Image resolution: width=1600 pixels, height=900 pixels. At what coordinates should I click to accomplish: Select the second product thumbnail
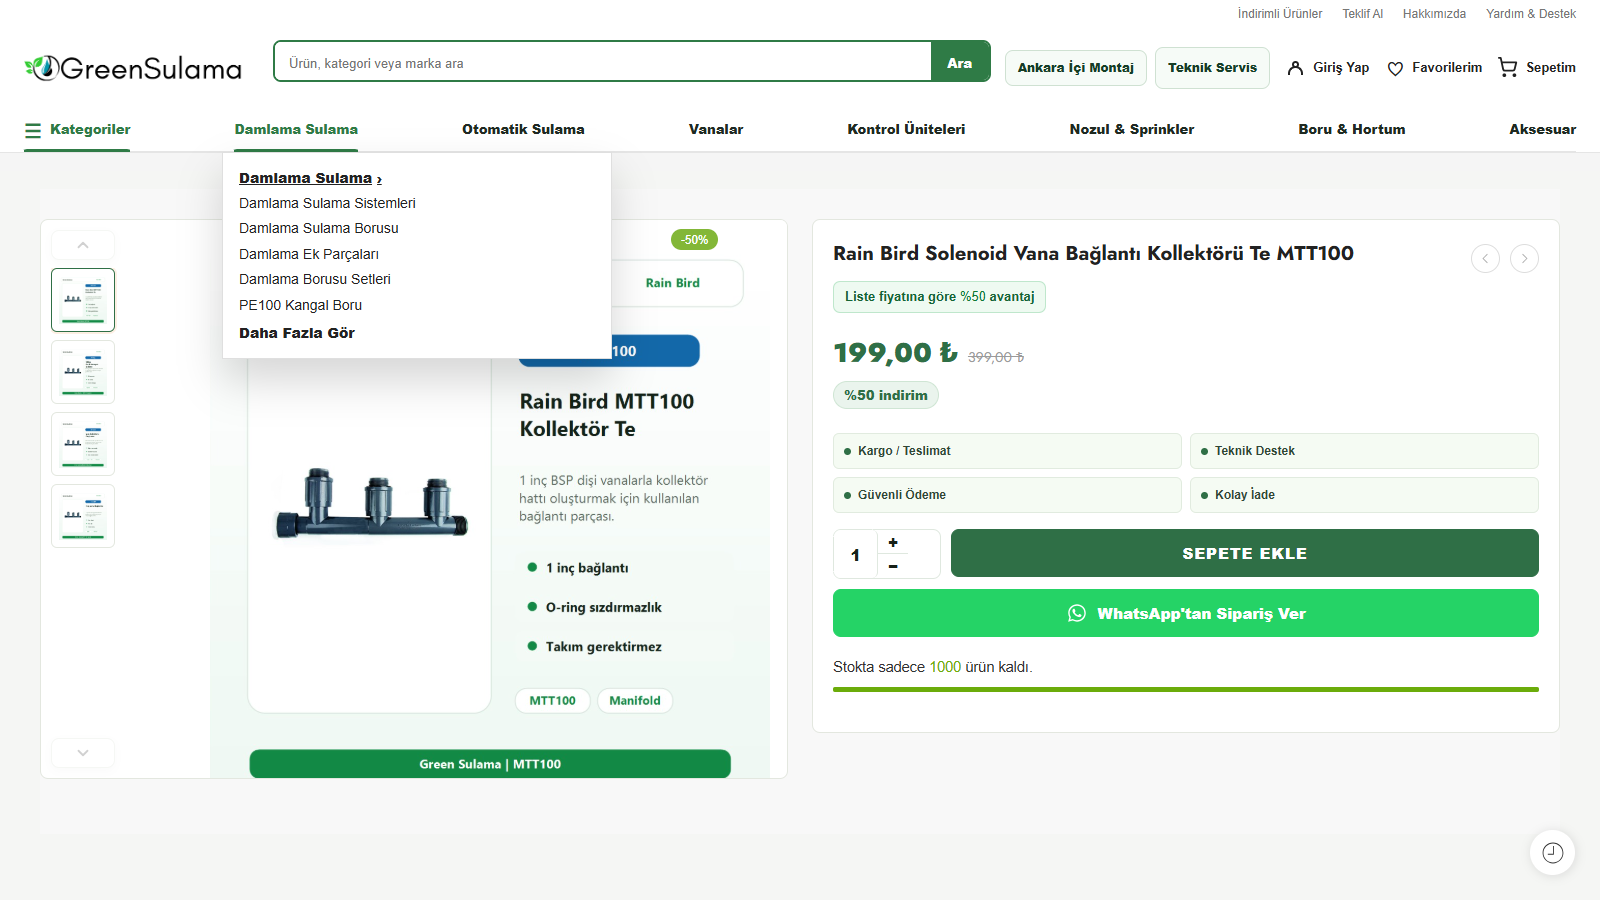[x=83, y=372]
